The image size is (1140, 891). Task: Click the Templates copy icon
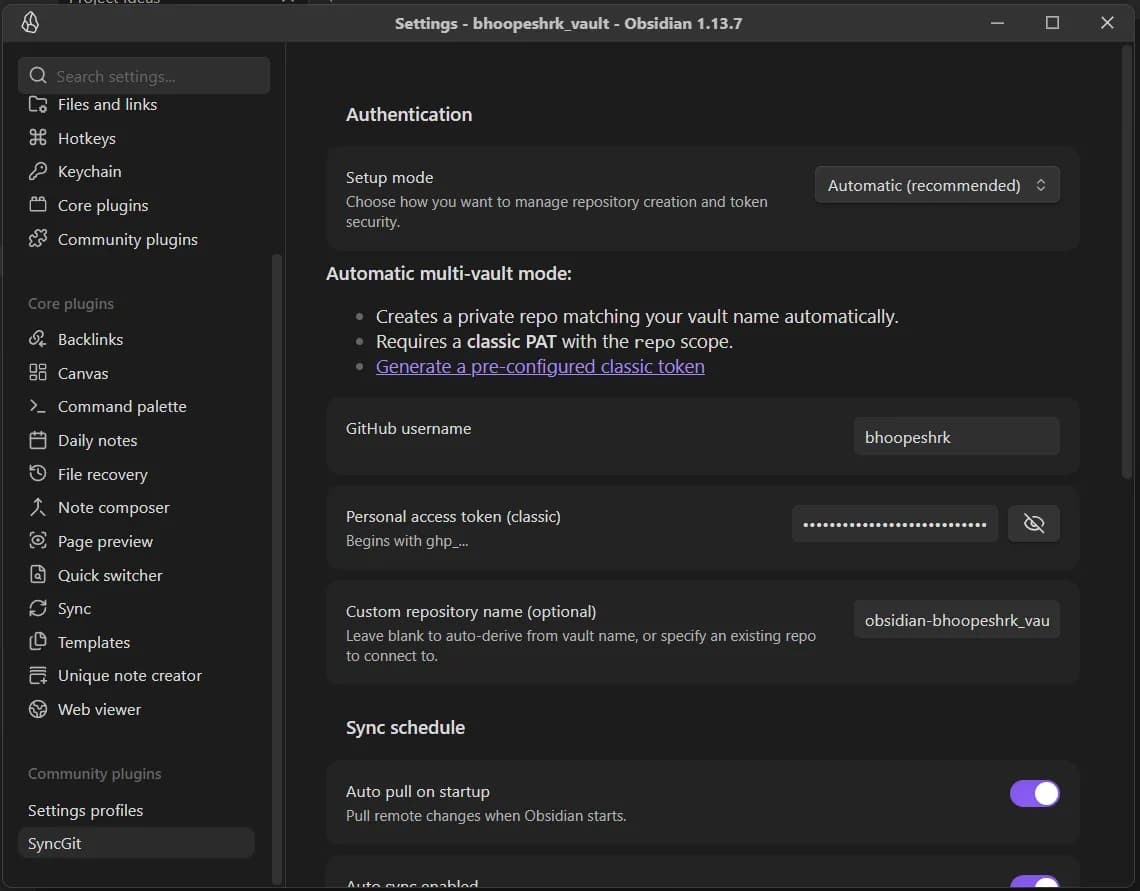tap(38, 642)
